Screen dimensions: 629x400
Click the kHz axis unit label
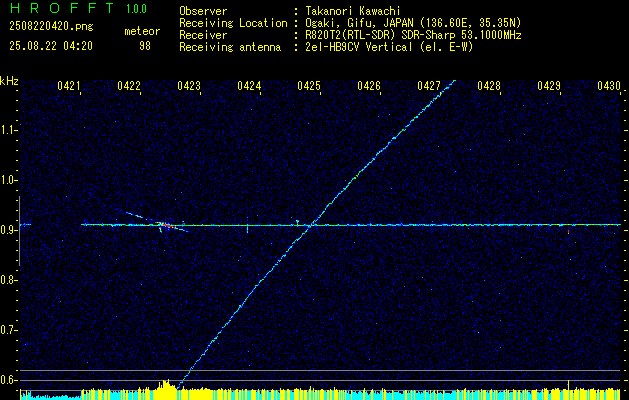(9, 81)
